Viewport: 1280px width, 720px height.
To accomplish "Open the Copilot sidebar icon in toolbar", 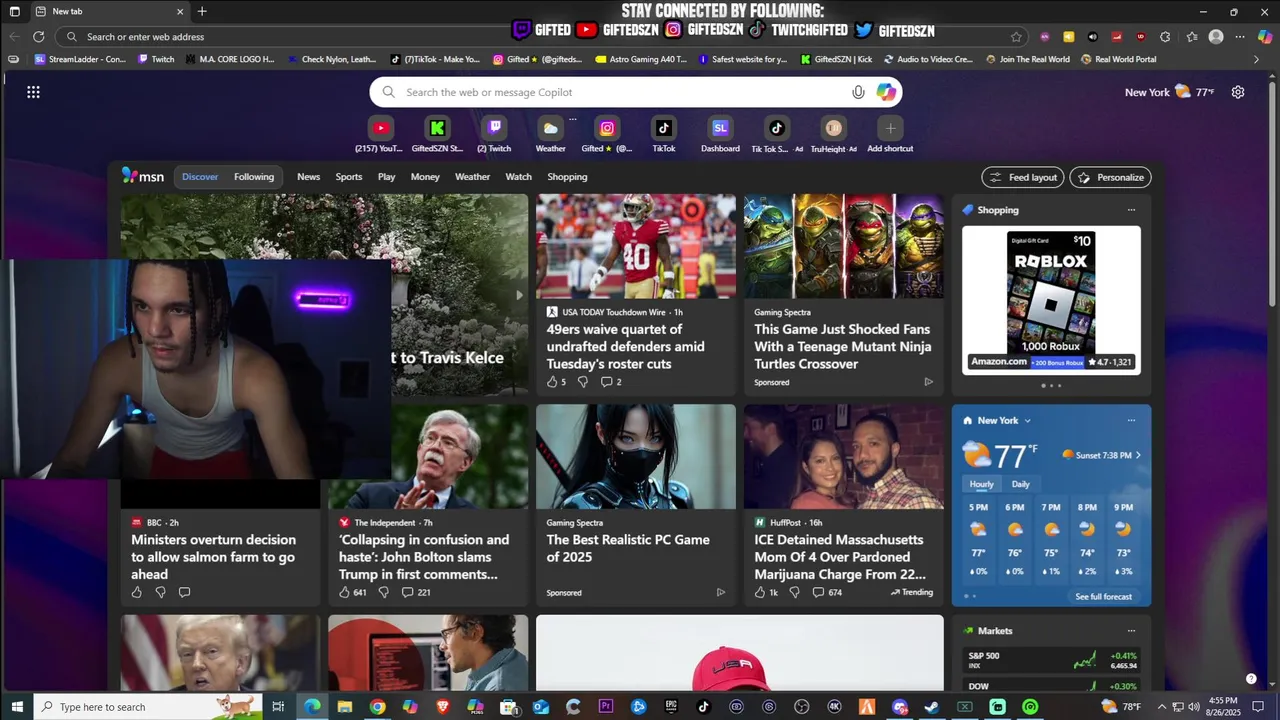I will [1264, 37].
